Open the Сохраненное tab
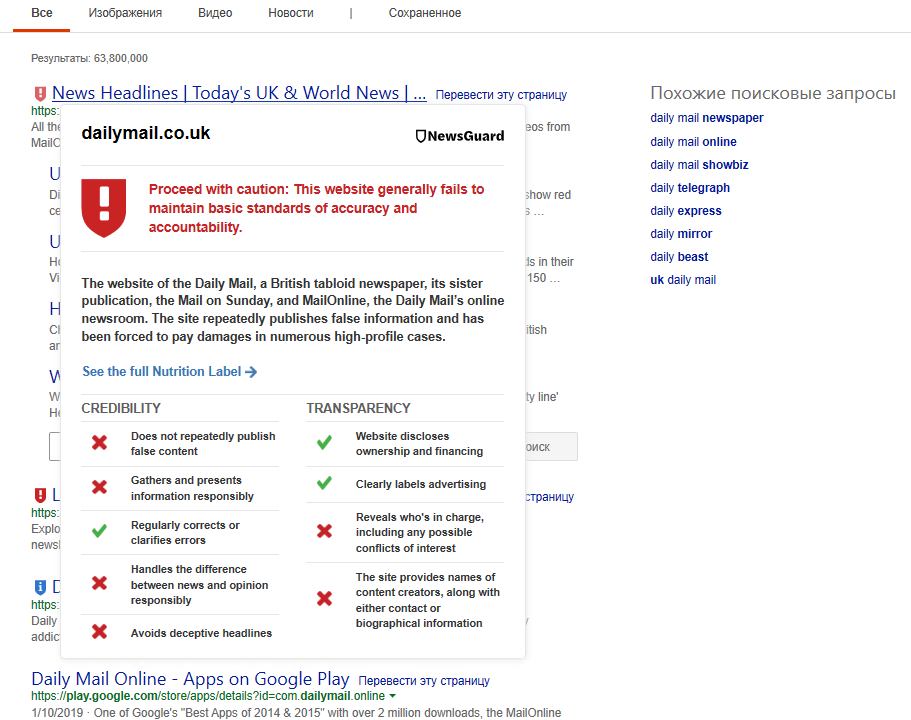Viewport: 911px width, 720px height. pos(425,13)
